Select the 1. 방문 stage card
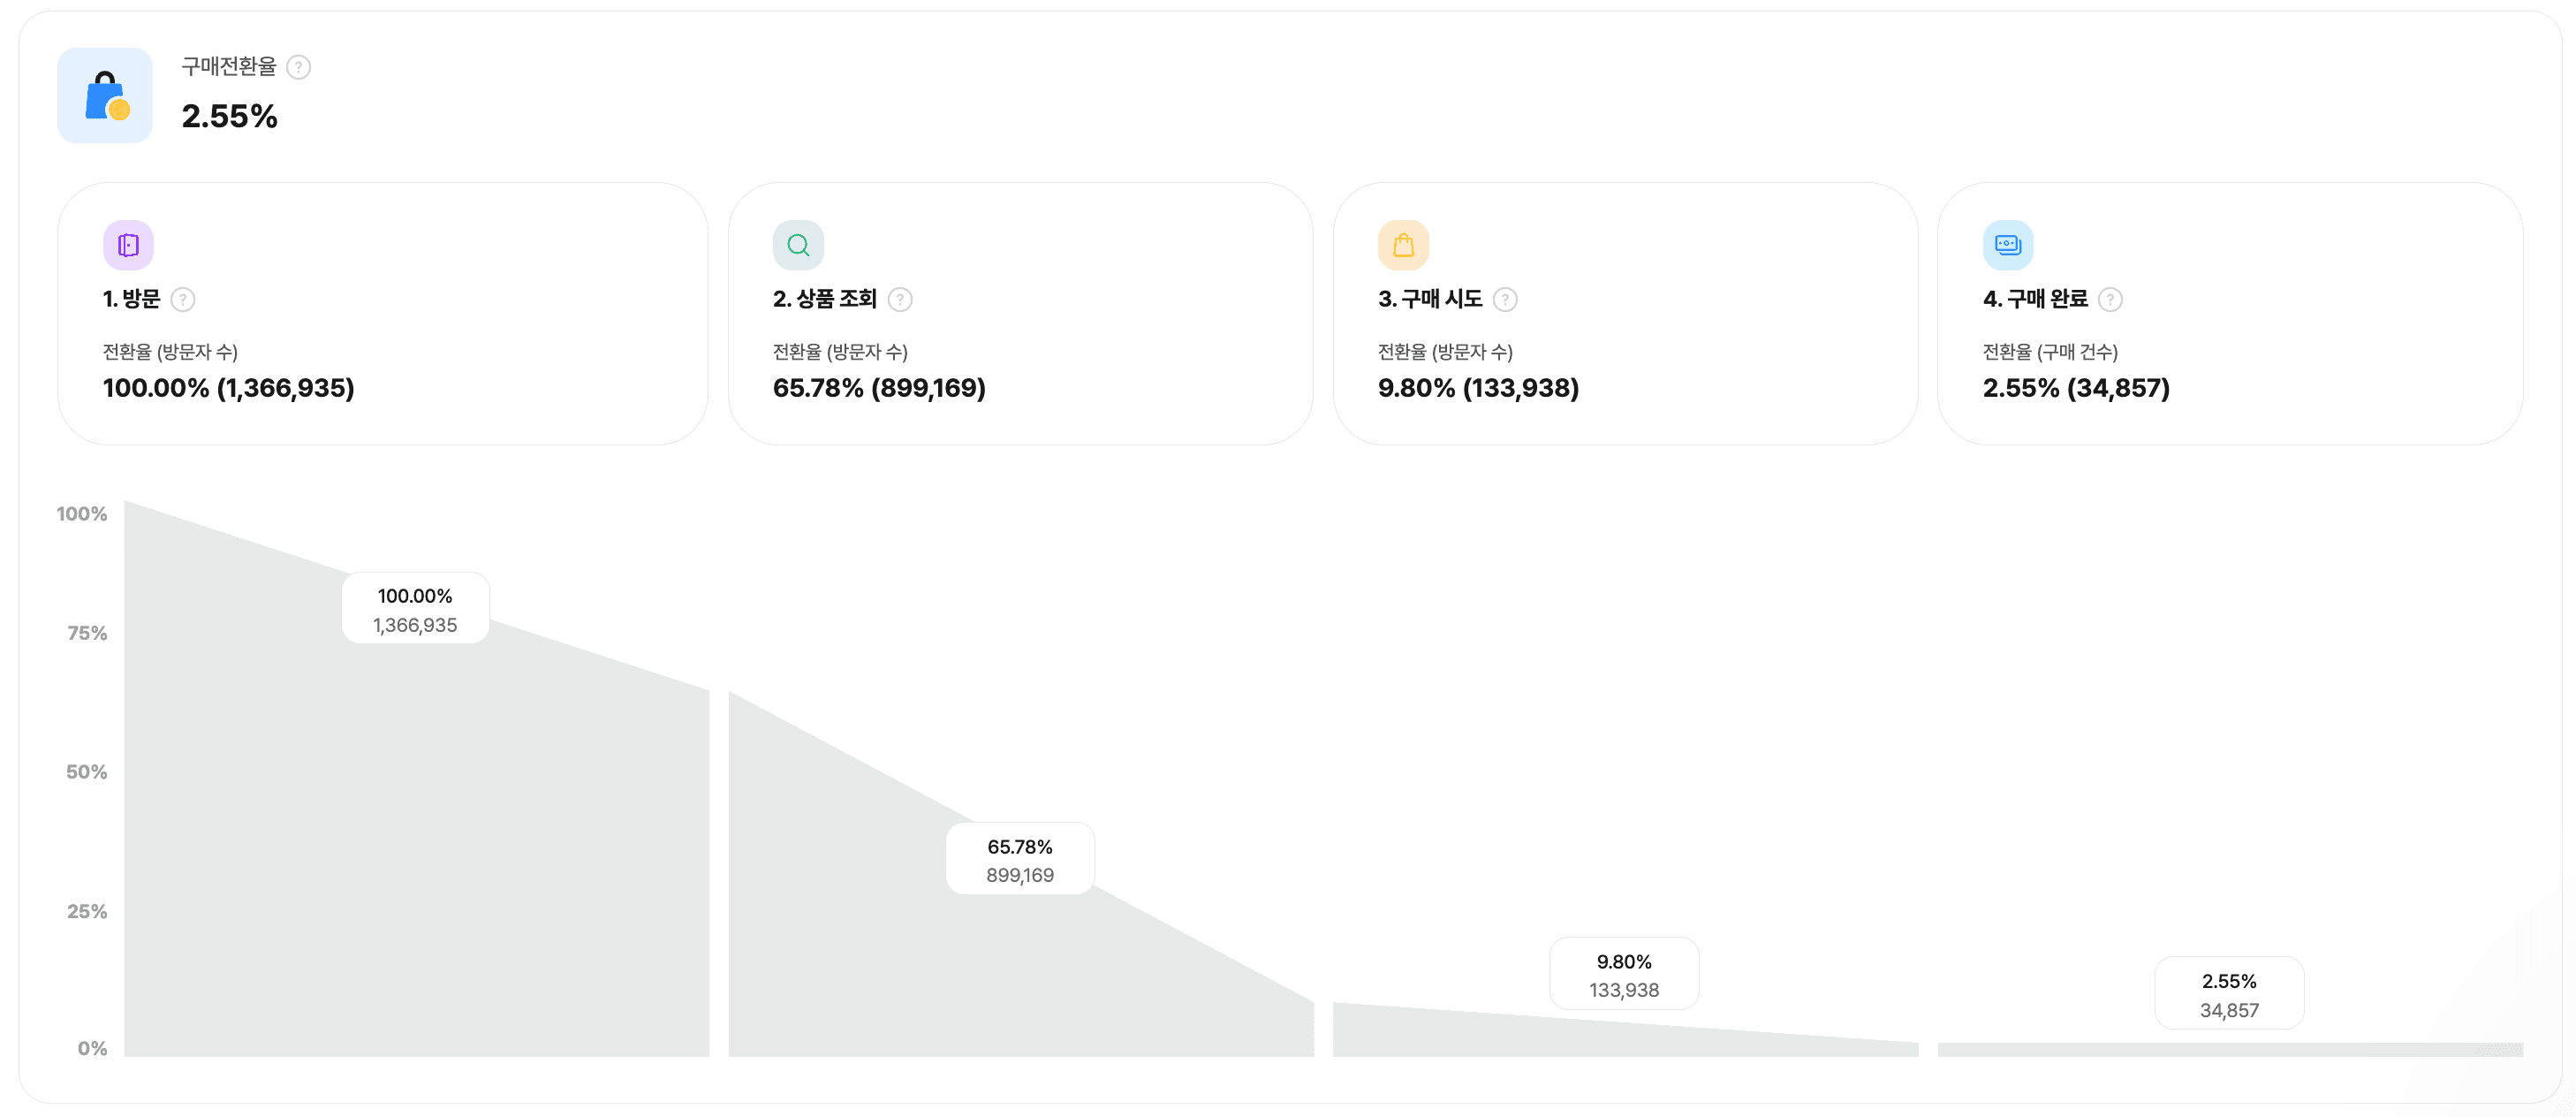2576x1117 pixels. 384,313
